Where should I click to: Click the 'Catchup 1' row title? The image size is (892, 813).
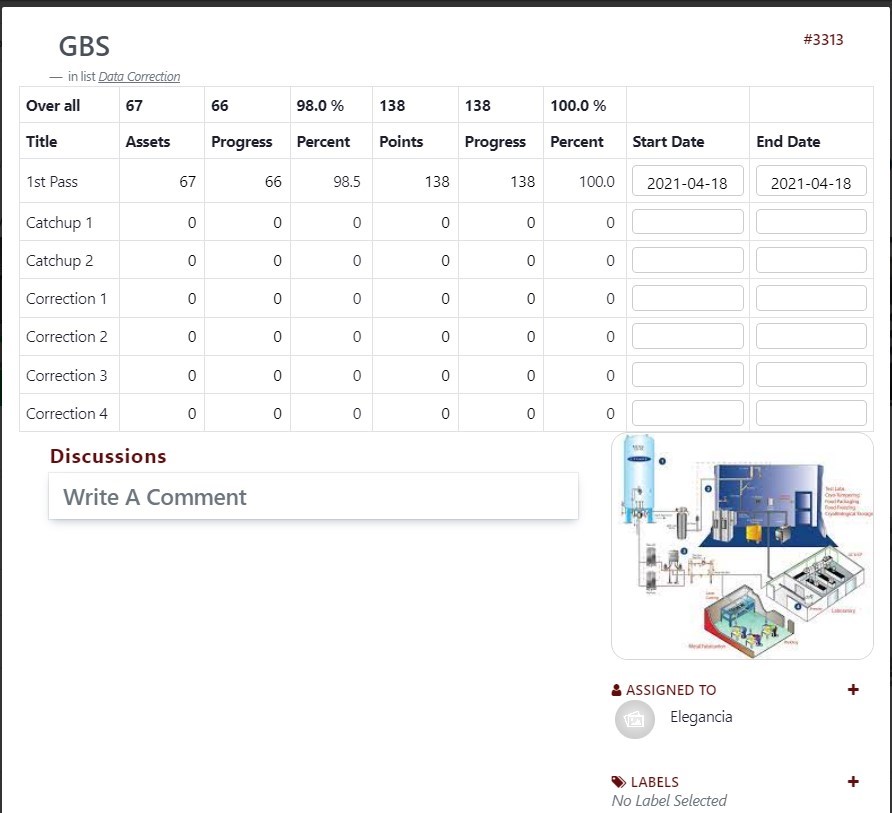(59, 222)
